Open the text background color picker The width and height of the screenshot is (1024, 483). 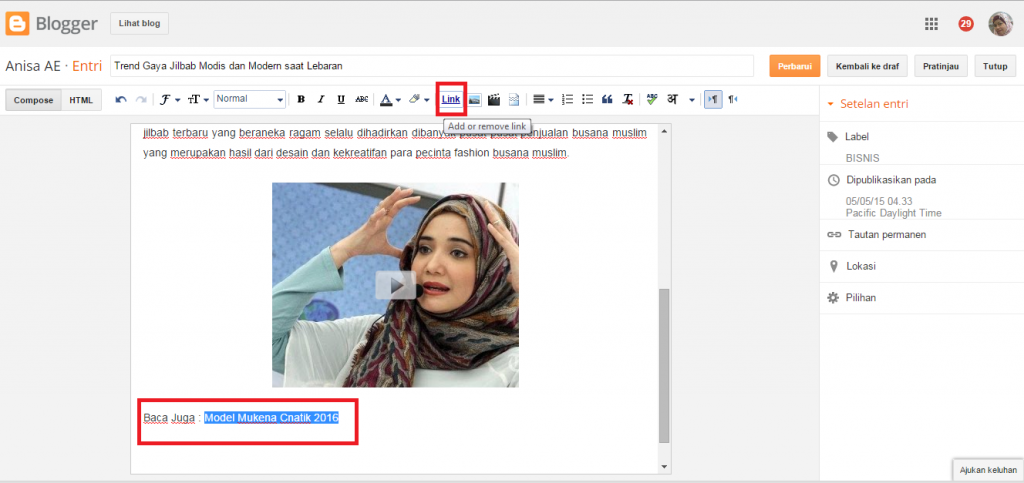419,99
